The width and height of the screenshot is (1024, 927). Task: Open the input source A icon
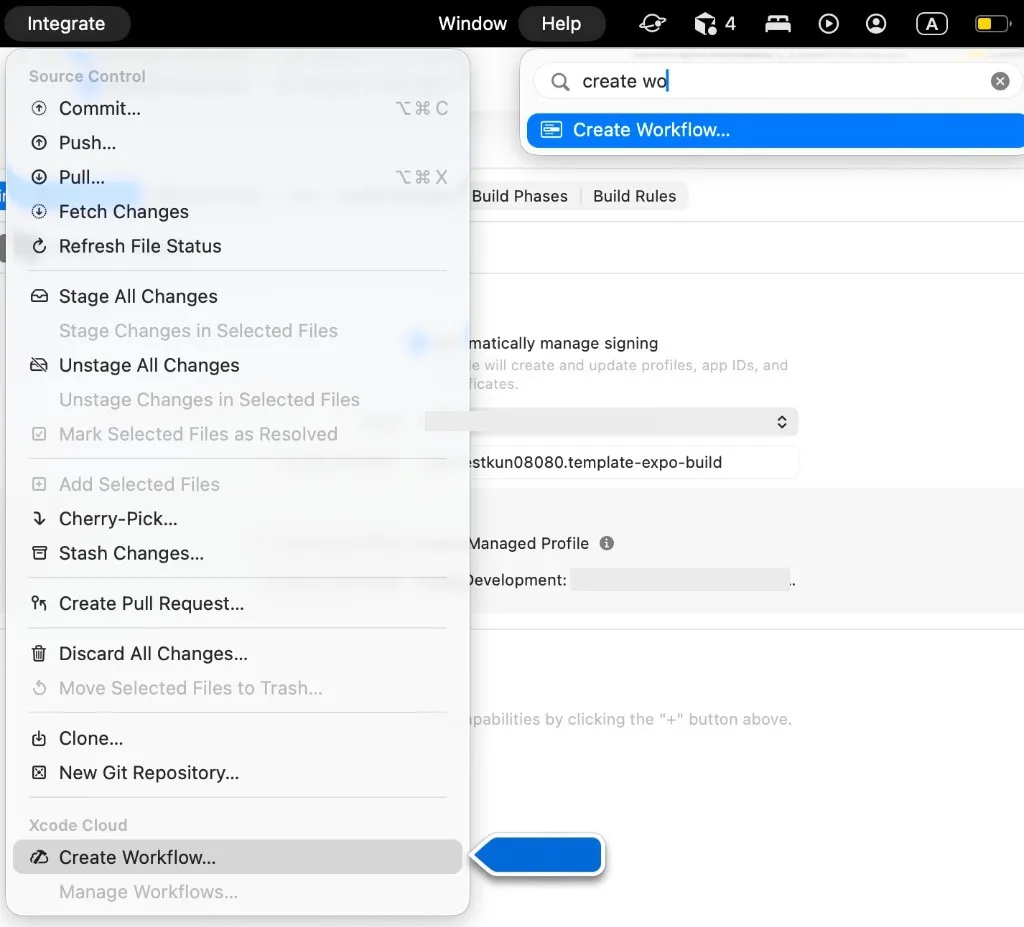(932, 24)
